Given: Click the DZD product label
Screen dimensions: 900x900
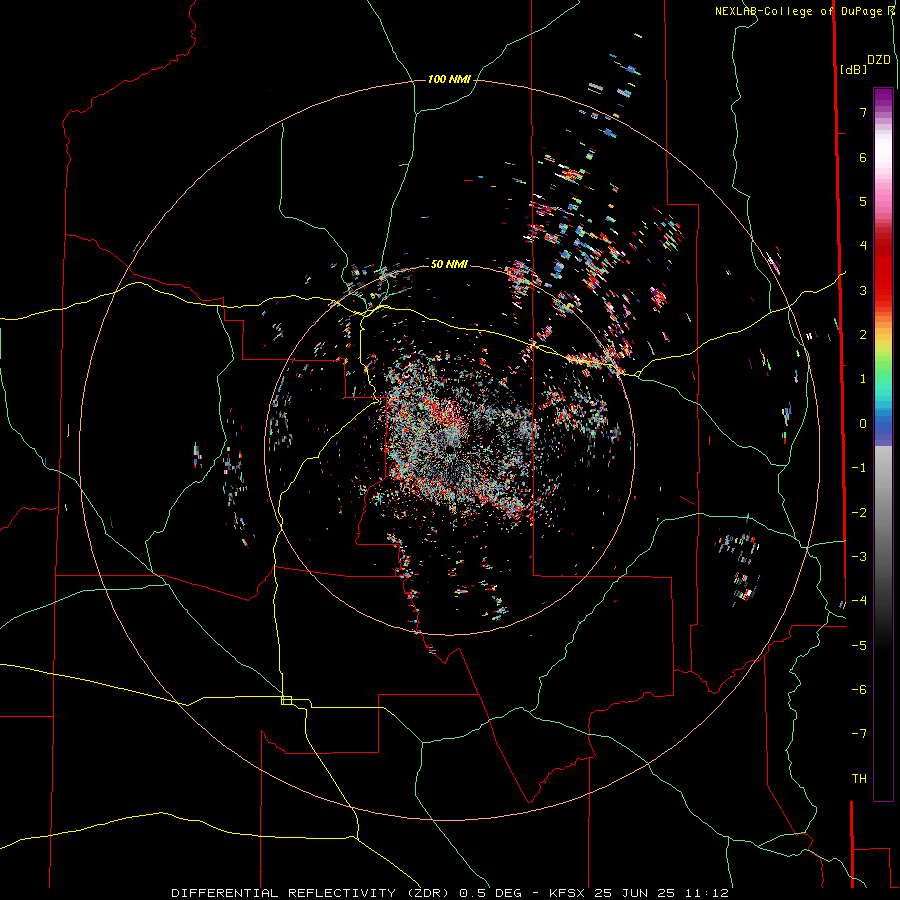Looking at the screenshot, I should click(879, 60).
